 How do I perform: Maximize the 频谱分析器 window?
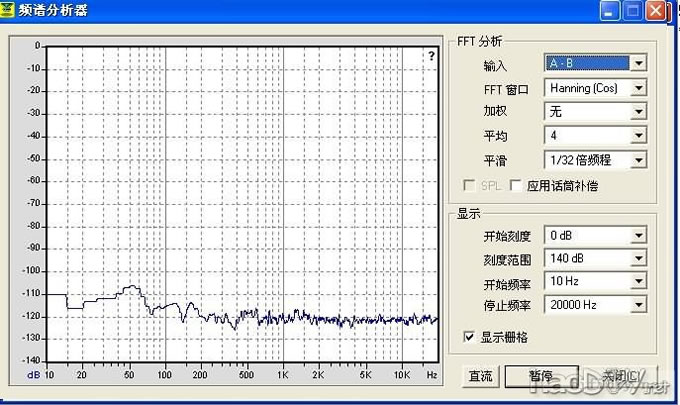[632, 12]
